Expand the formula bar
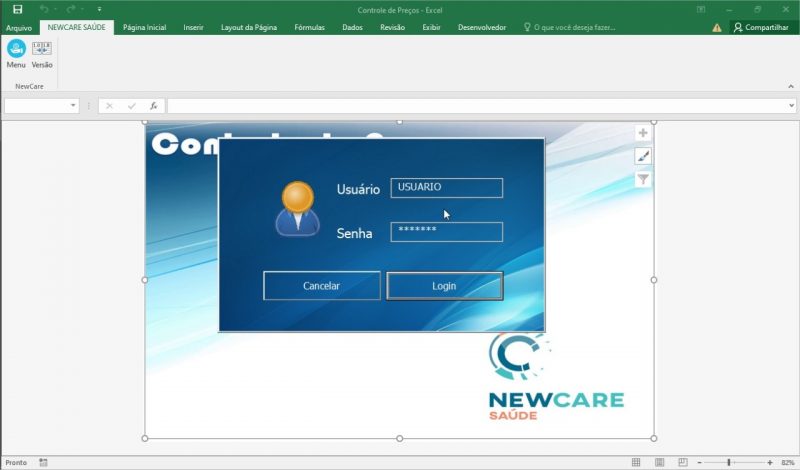Image resolution: width=800 pixels, height=470 pixels. [x=791, y=105]
